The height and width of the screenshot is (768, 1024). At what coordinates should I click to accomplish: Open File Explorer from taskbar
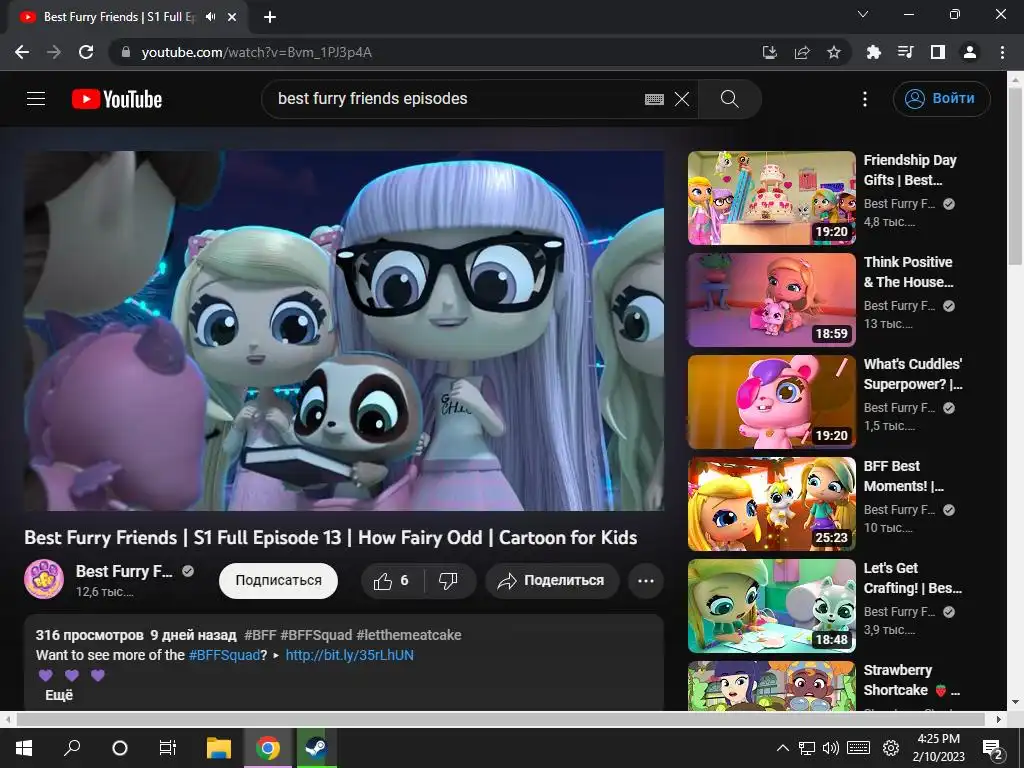click(x=219, y=748)
